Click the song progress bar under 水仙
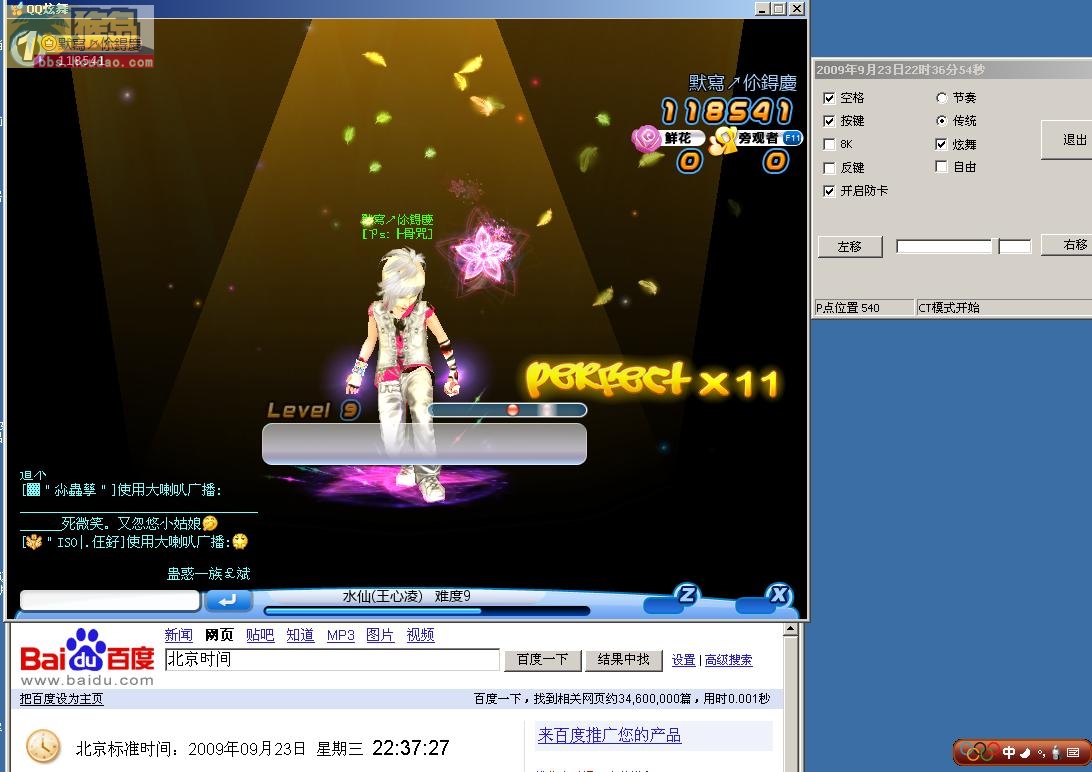Viewport: 1092px width, 772px height. pyautogui.click(x=427, y=611)
